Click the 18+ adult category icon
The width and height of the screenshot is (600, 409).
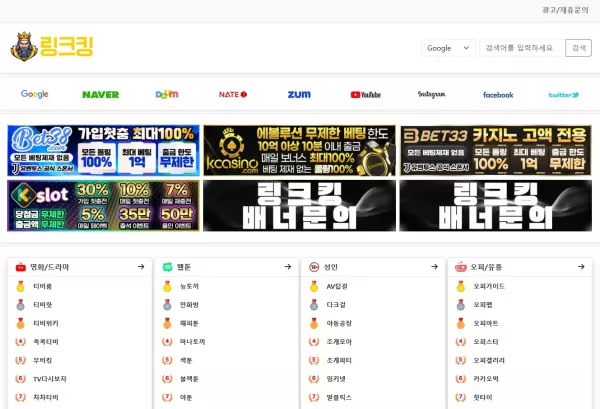314,267
